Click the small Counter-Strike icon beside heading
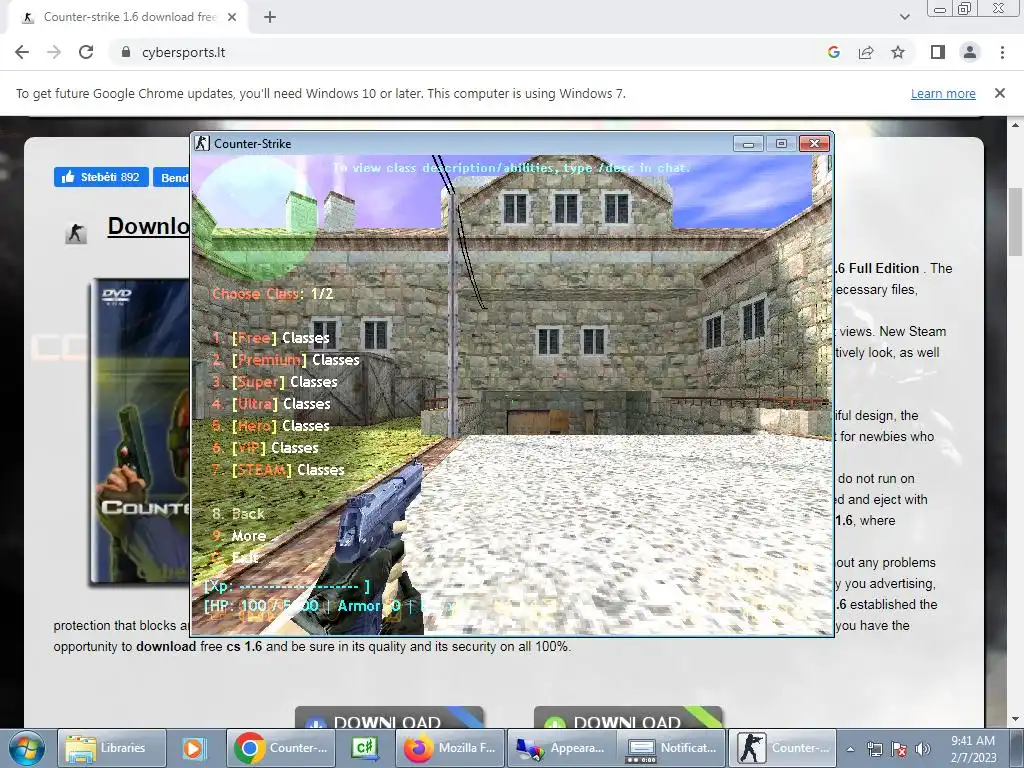 pos(76,234)
